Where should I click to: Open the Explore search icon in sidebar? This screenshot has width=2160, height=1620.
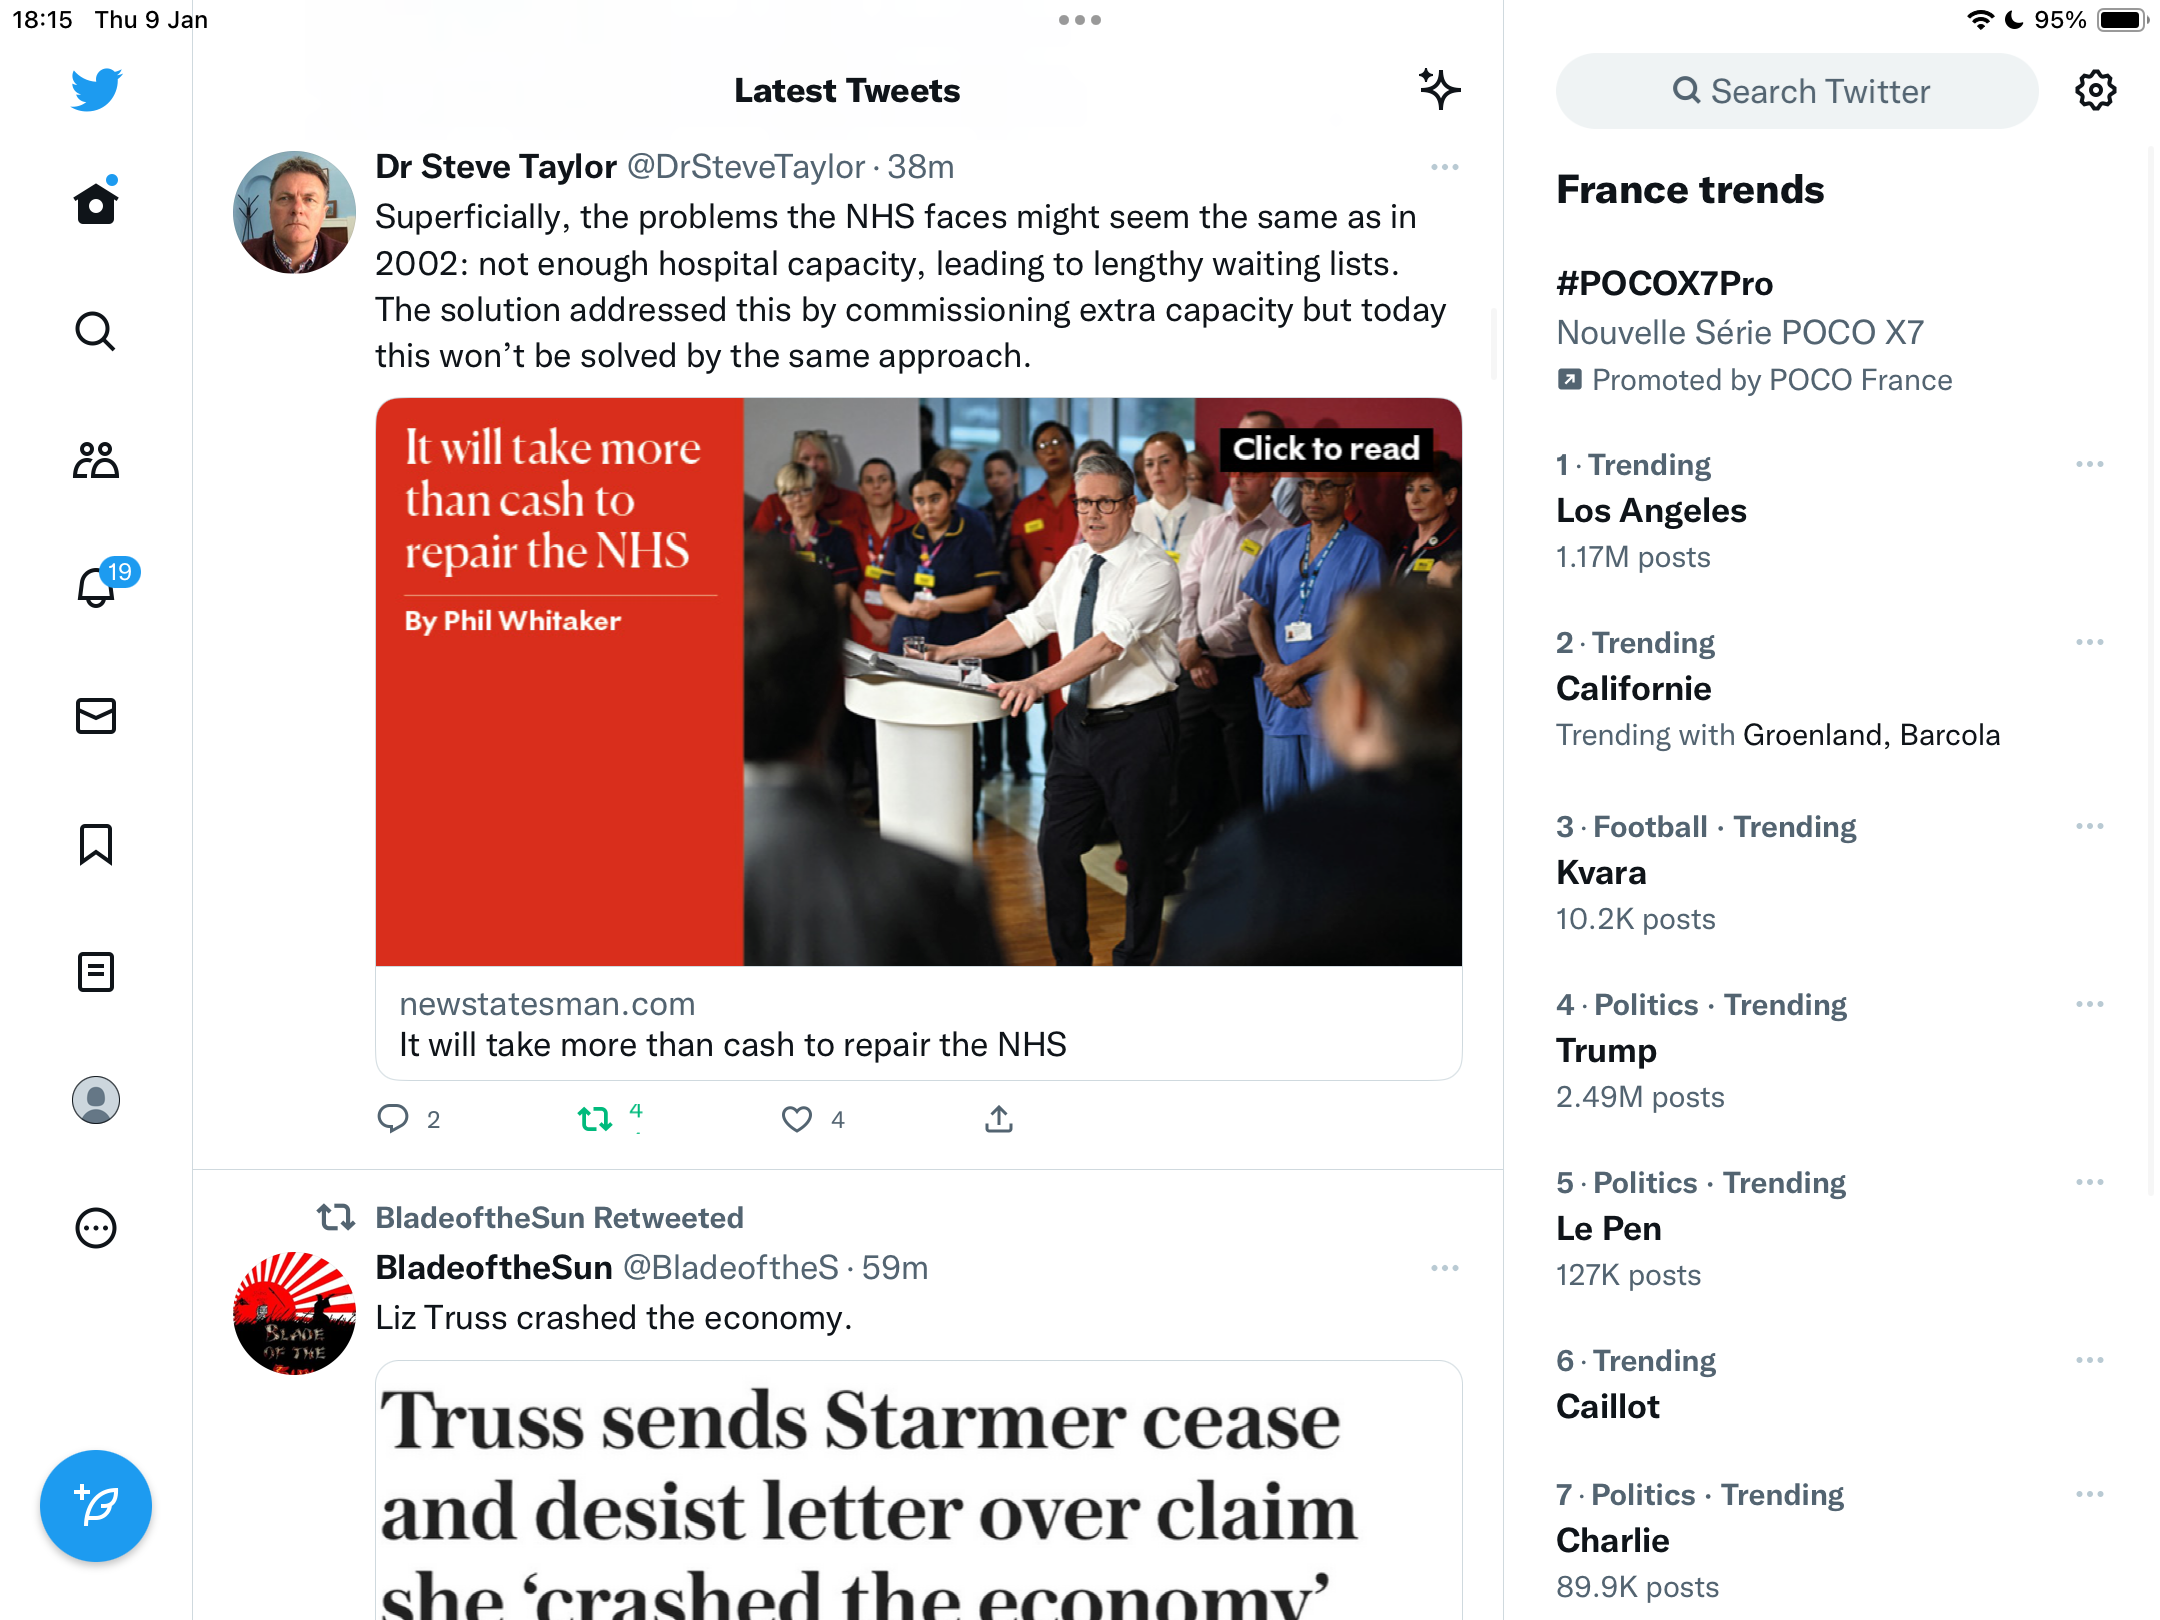click(96, 331)
